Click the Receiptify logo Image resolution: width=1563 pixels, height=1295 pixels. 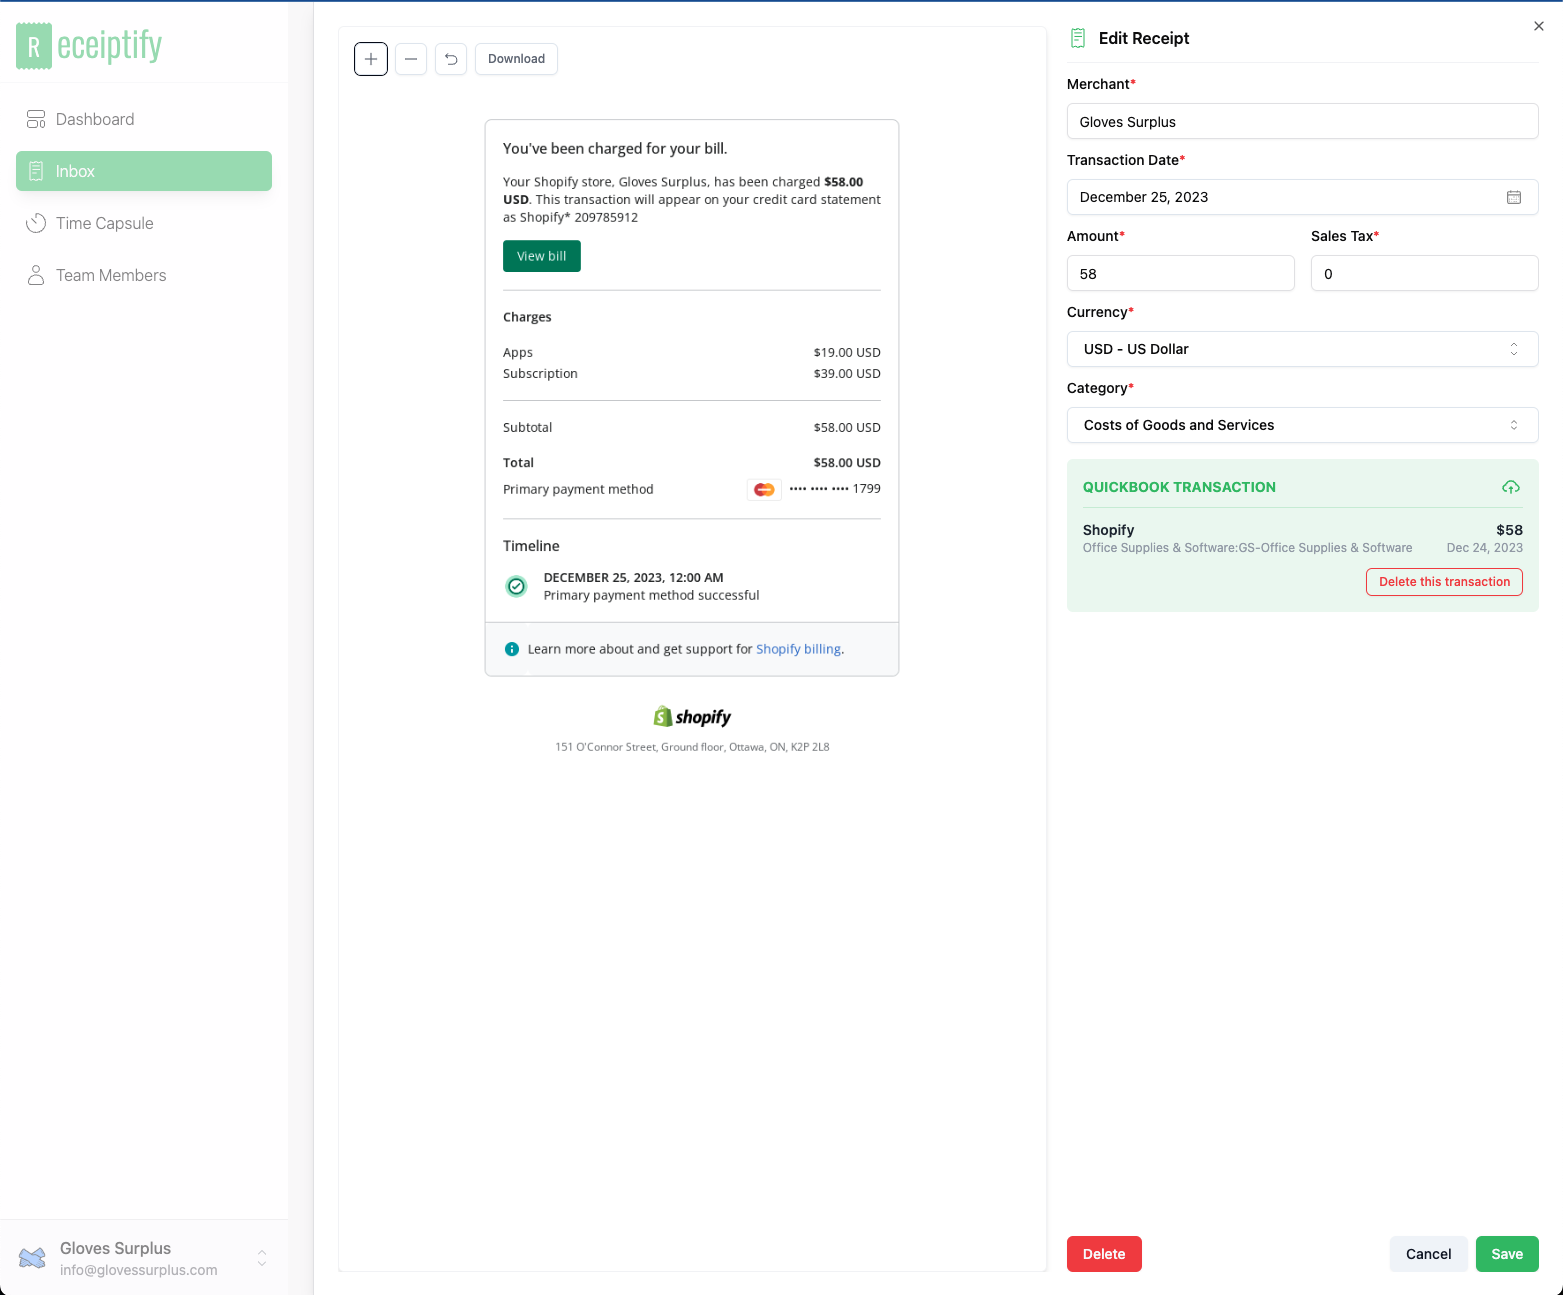[x=89, y=46]
